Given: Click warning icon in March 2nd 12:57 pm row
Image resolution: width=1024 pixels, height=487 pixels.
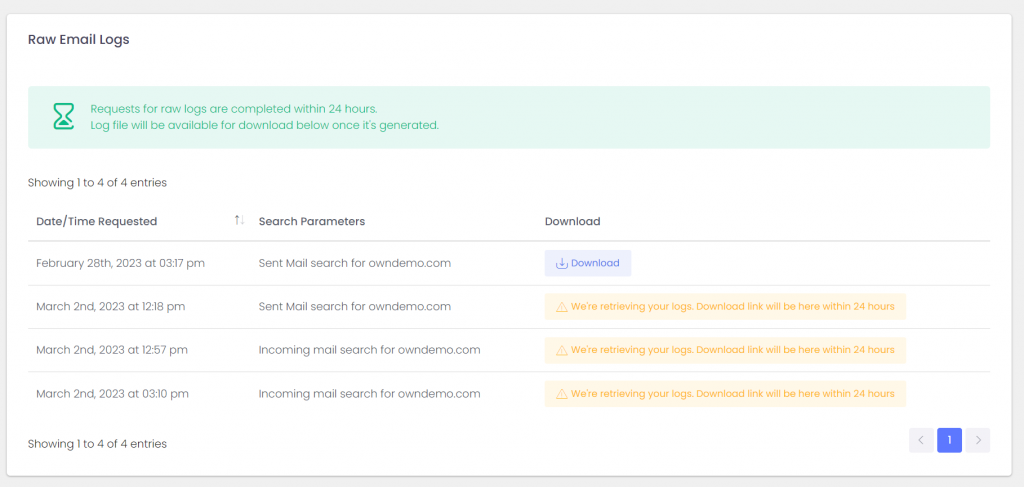Looking at the screenshot, I should [561, 351].
